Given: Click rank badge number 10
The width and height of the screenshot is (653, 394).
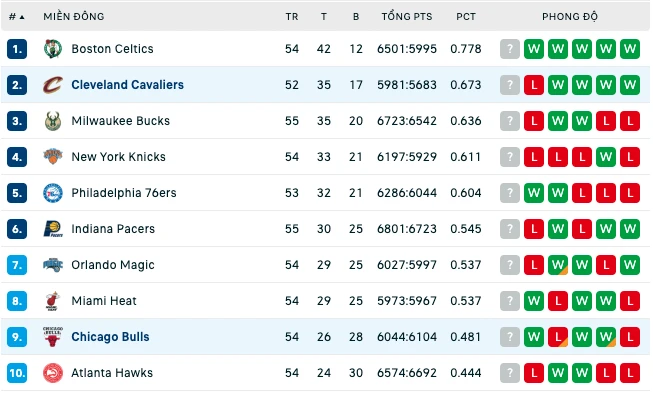Looking at the screenshot, I should pyautogui.click(x=17, y=373).
